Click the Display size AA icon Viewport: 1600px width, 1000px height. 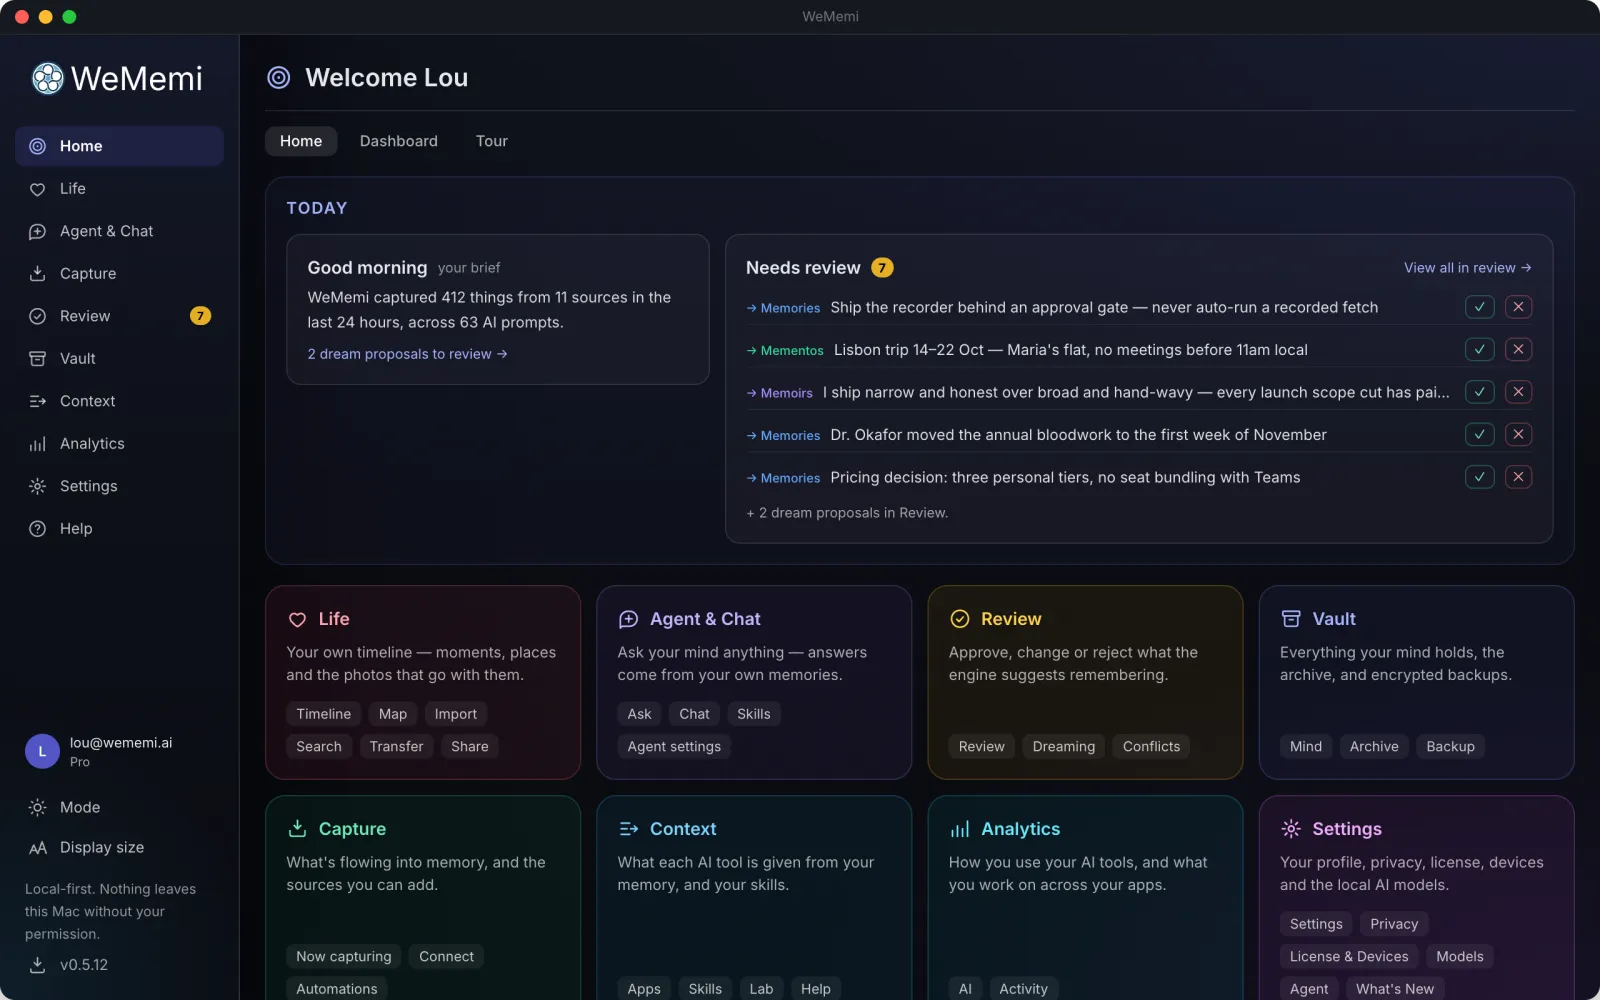tap(37, 848)
